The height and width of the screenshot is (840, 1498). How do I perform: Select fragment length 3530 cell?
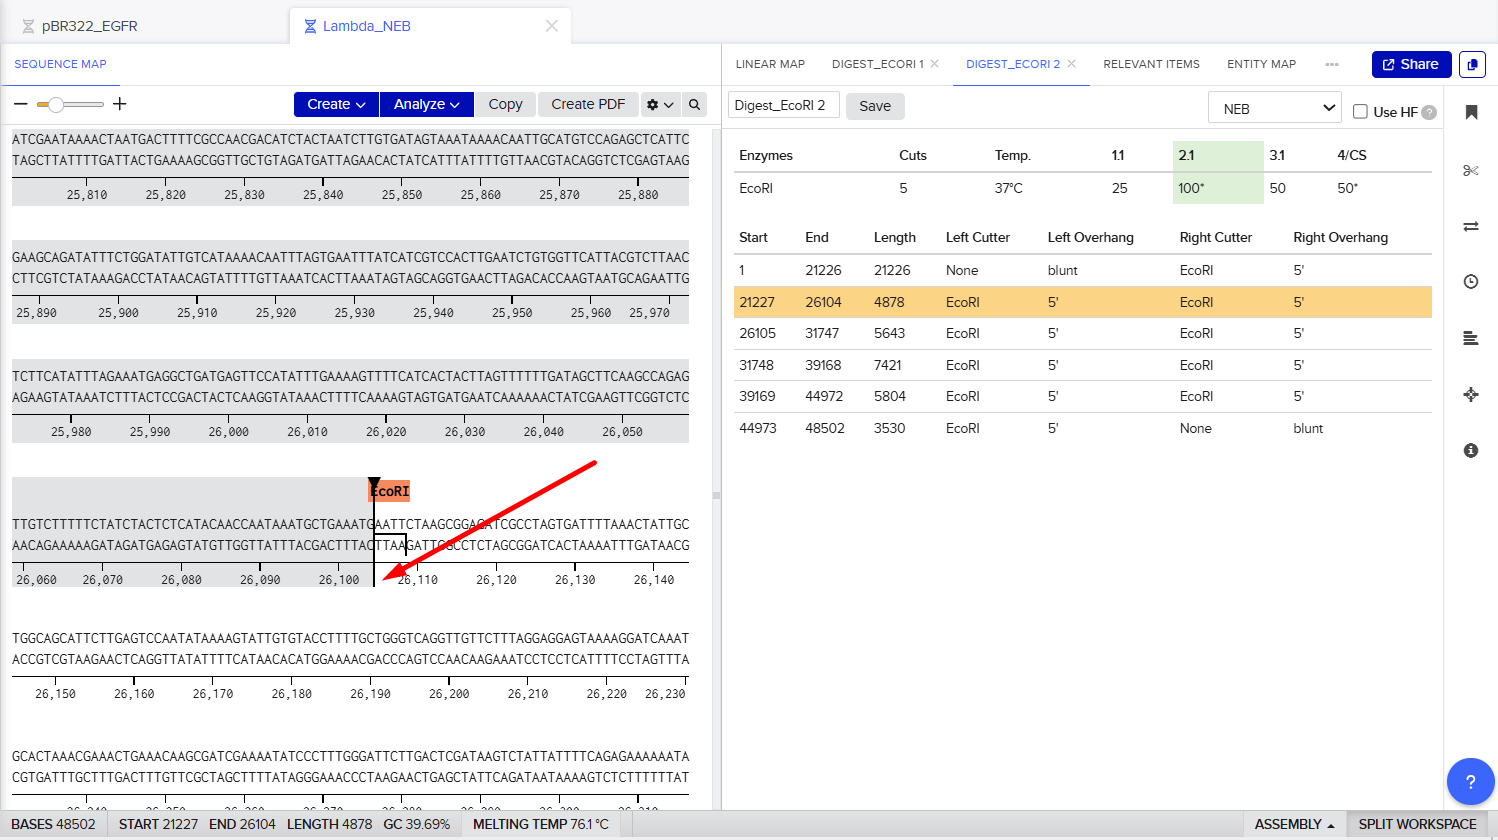(x=889, y=428)
